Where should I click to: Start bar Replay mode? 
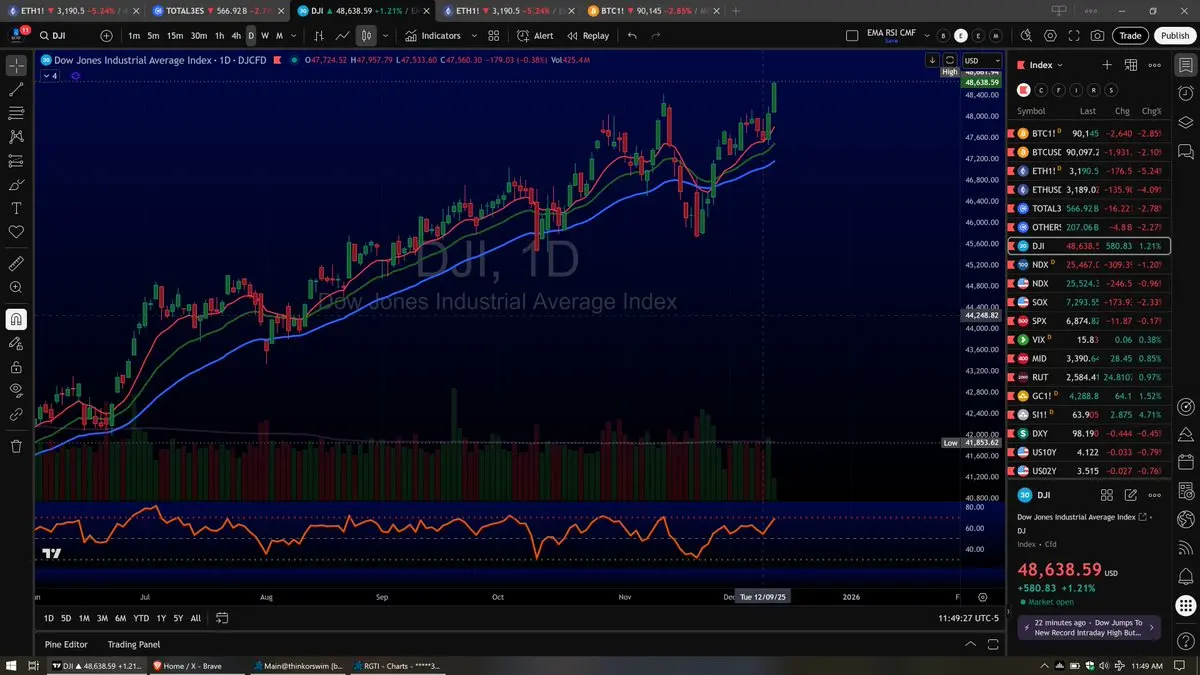(588, 35)
